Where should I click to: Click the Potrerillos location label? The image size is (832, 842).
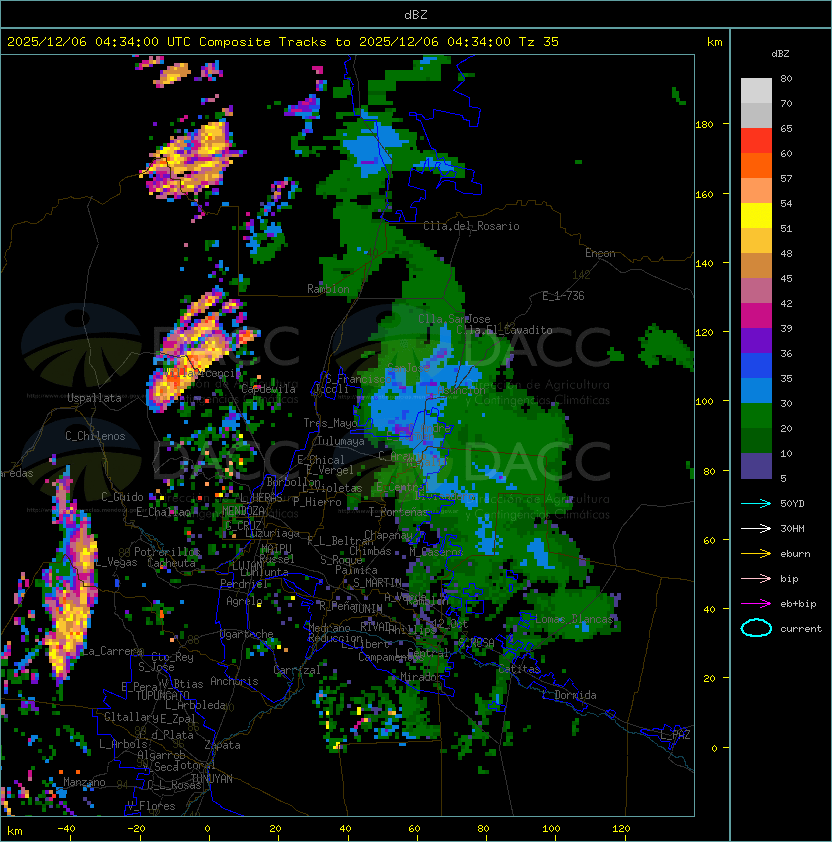tap(167, 551)
